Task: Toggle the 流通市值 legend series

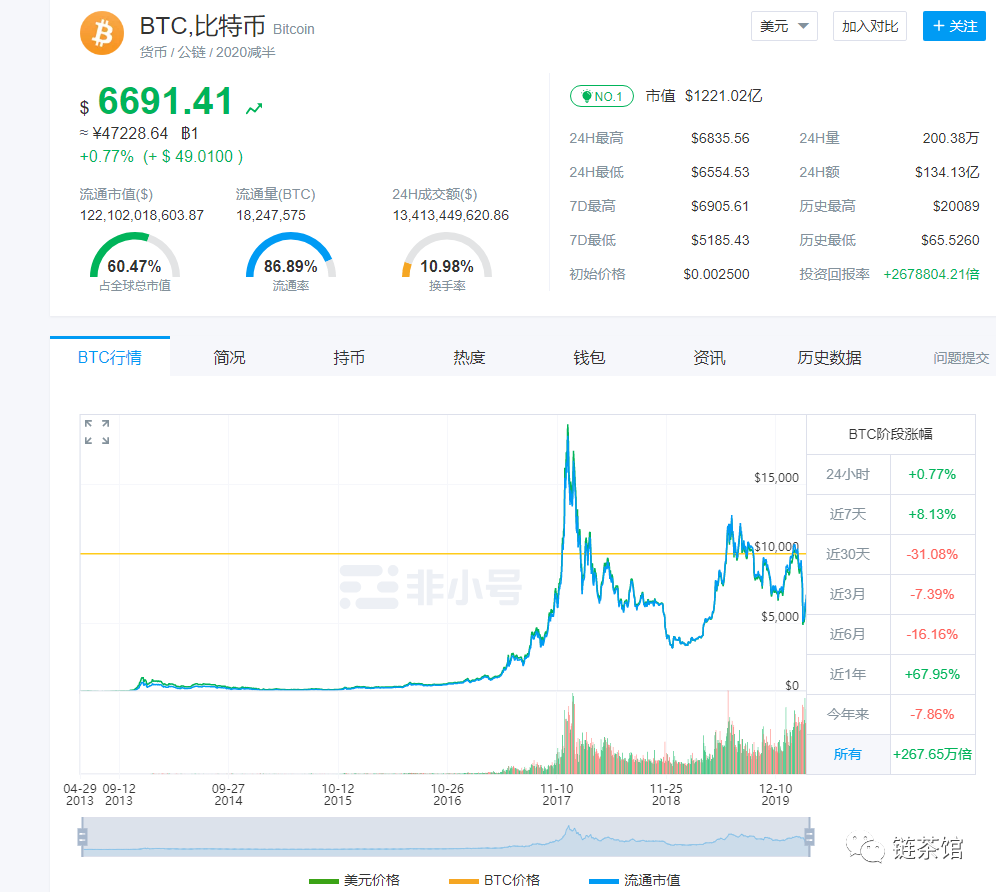Action: pyautogui.click(x=635, y=880)
